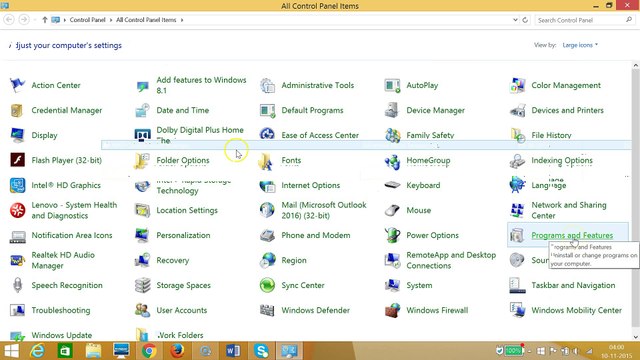Screen dimensions: 640x360
Task: Click the Indexing Options link
Action: [562, 160]
